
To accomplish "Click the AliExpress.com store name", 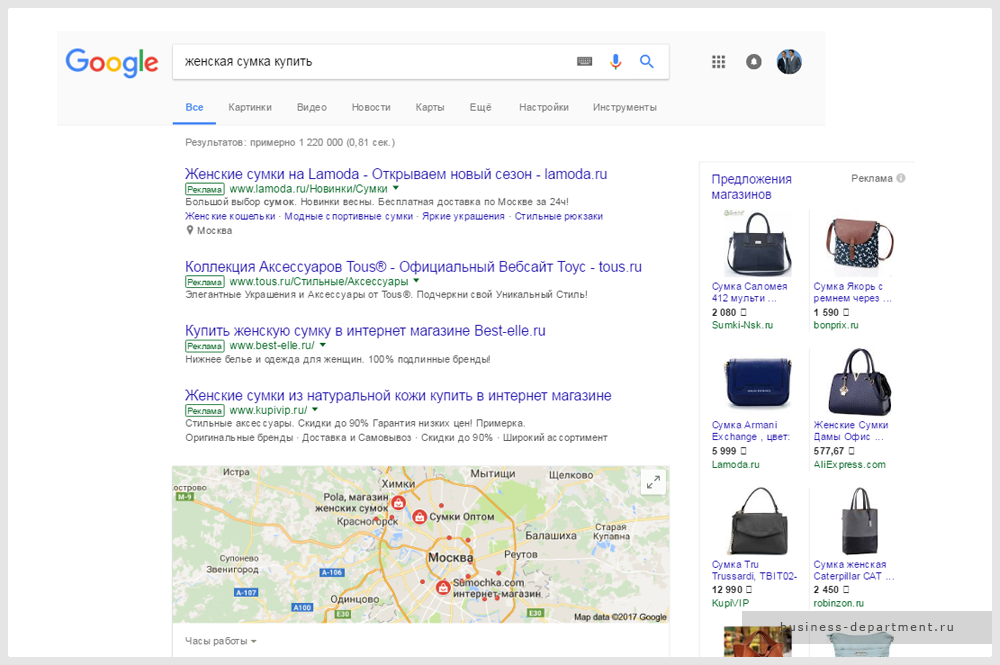I will click(849, 464).
